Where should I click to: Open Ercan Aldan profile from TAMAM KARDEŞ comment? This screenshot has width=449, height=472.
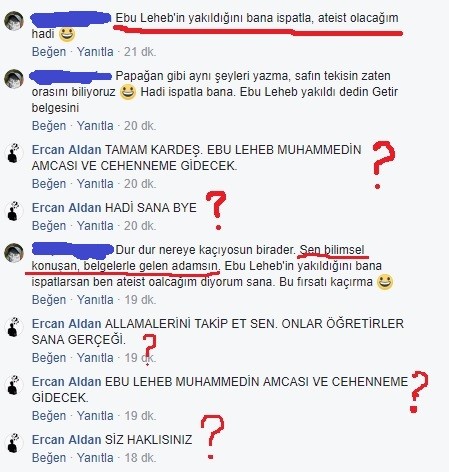point(66,150)
